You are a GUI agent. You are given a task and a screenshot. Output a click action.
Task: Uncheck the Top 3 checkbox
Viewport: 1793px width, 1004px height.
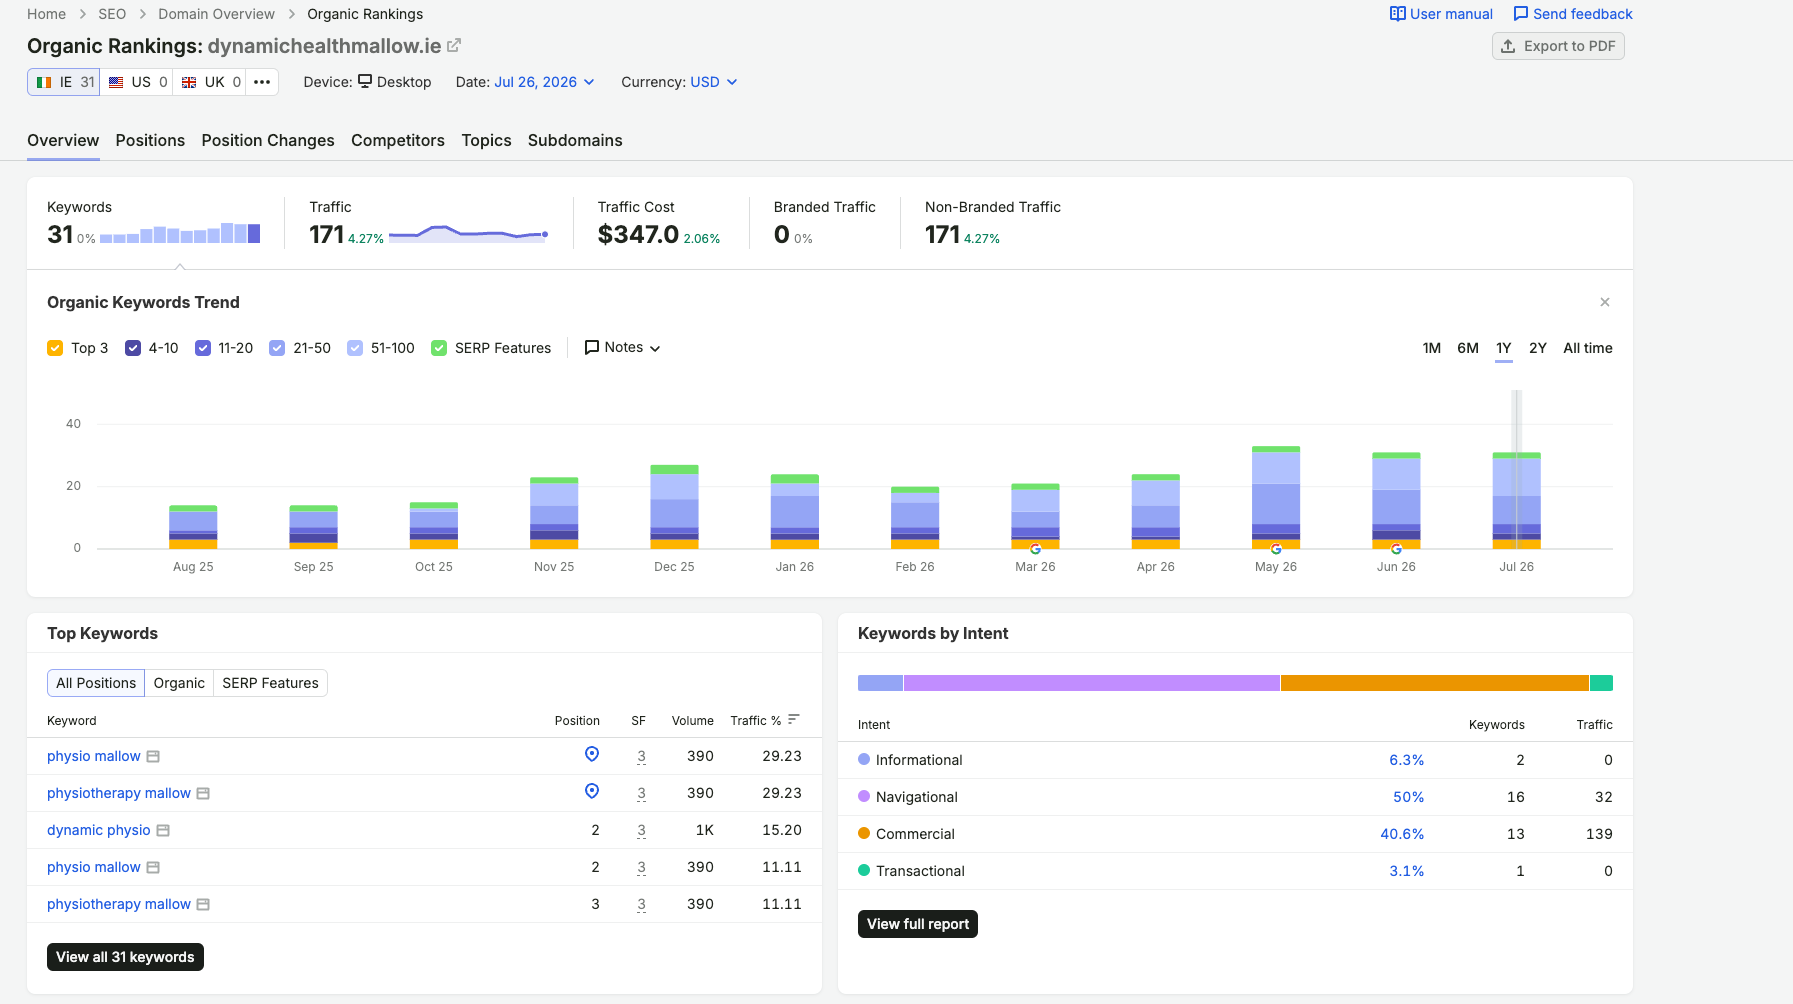55,348
